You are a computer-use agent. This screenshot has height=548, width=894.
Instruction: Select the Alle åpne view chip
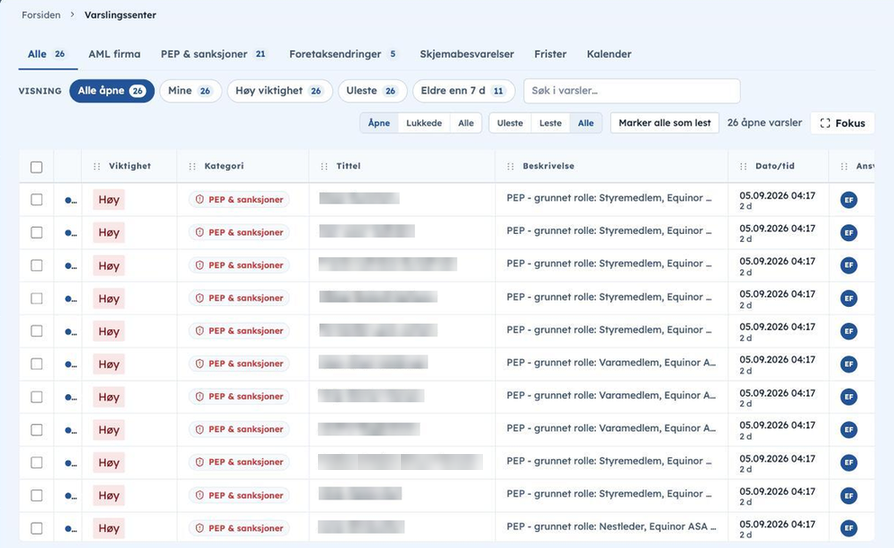click(112, 91)
